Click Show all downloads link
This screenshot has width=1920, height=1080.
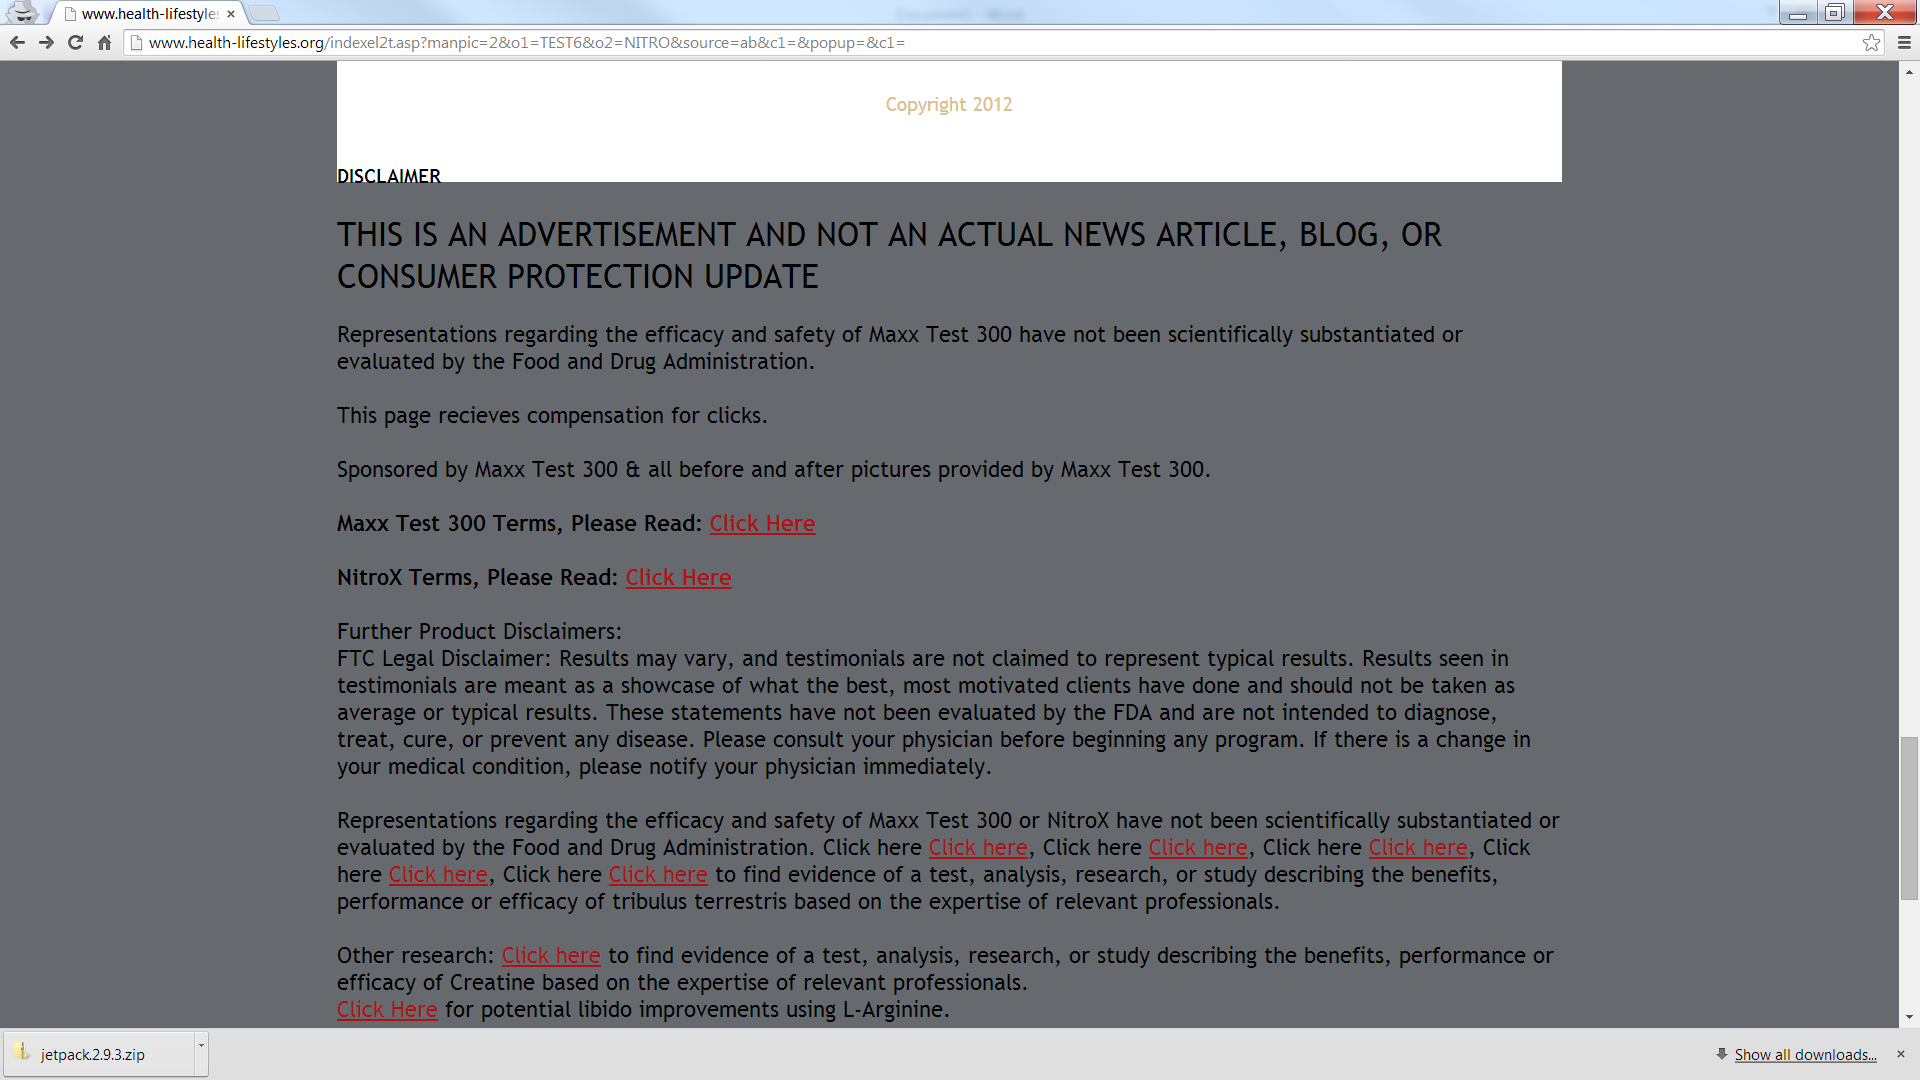tap(1805, 1055)
